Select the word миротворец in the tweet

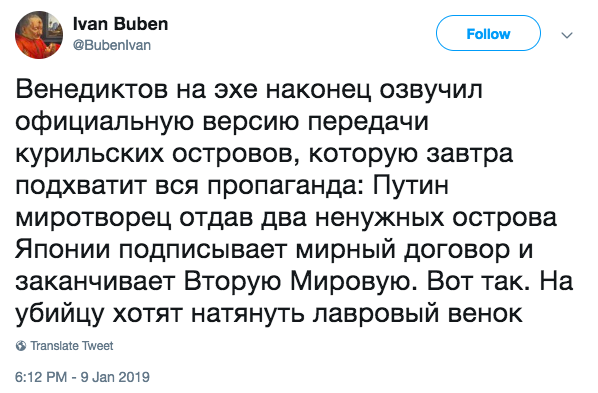pos(93,219)
